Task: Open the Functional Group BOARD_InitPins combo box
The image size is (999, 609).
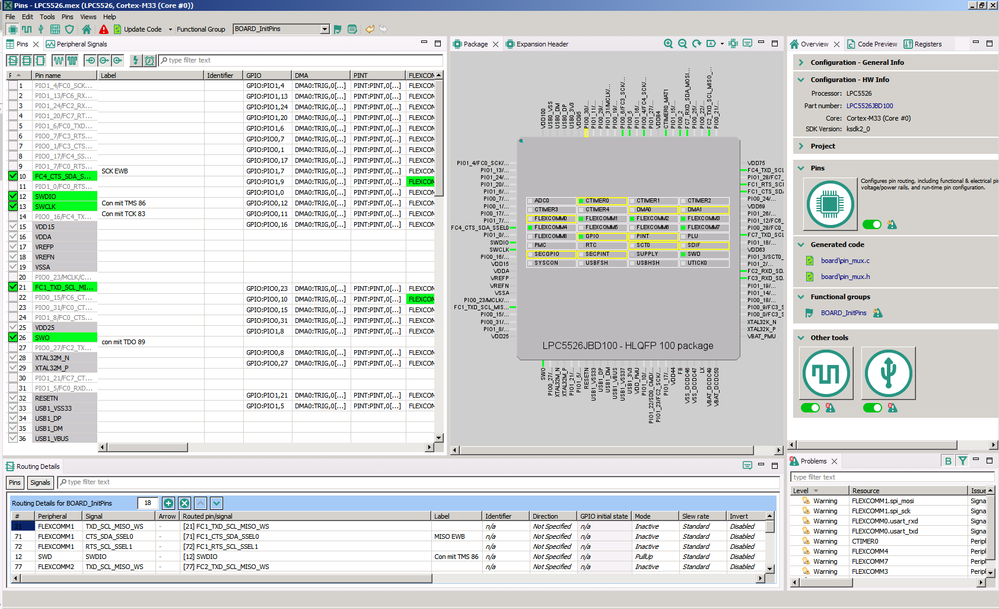Action: (281, 29)
